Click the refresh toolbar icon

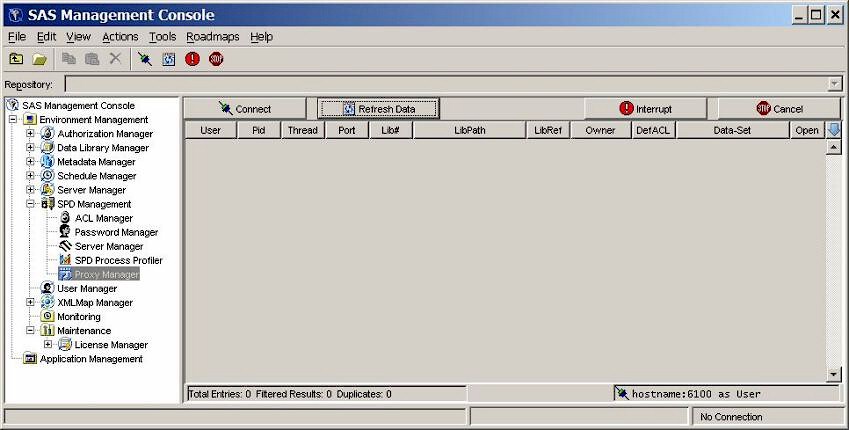coord(168,59)
